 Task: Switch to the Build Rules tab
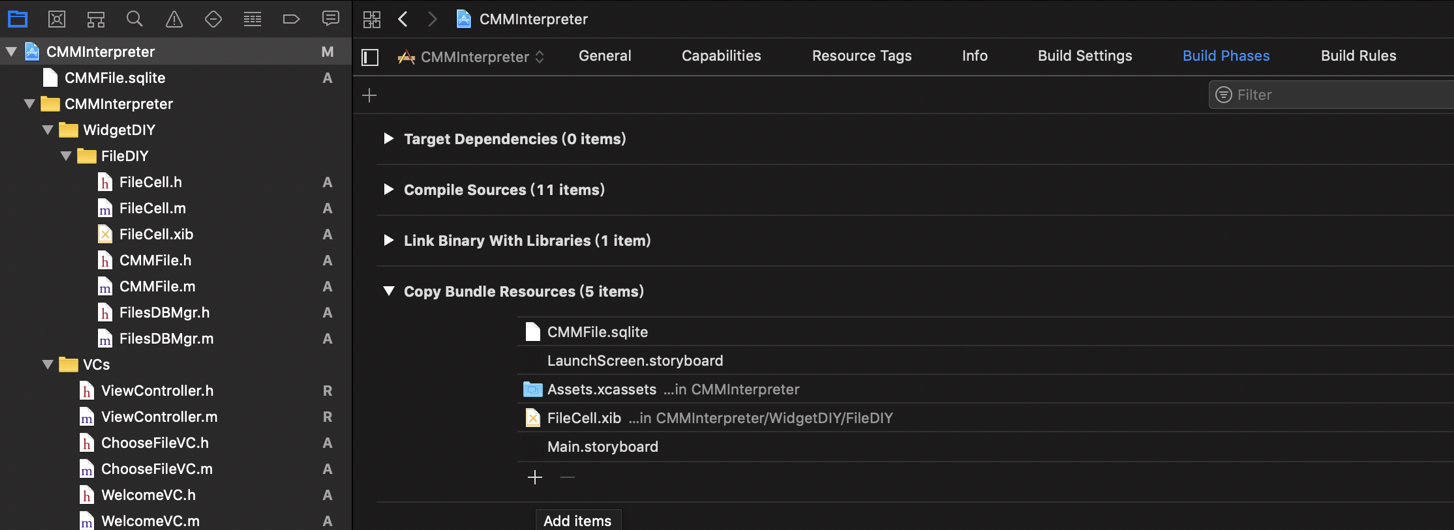pos(1358,56)
